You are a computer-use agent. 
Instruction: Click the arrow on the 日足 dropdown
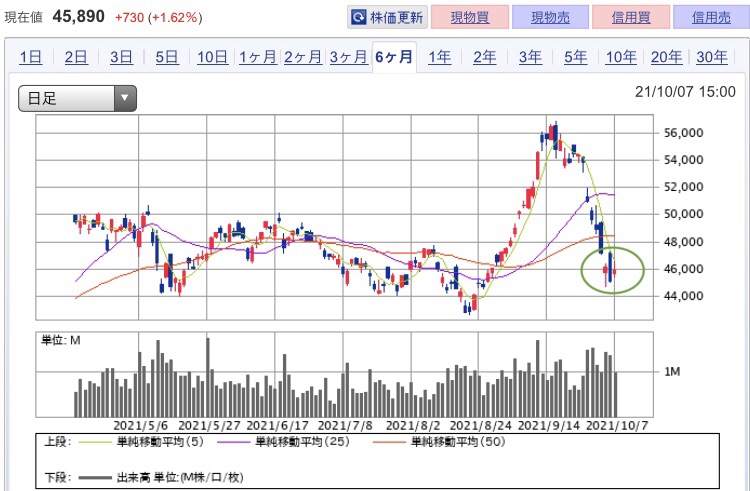point(125,98)
